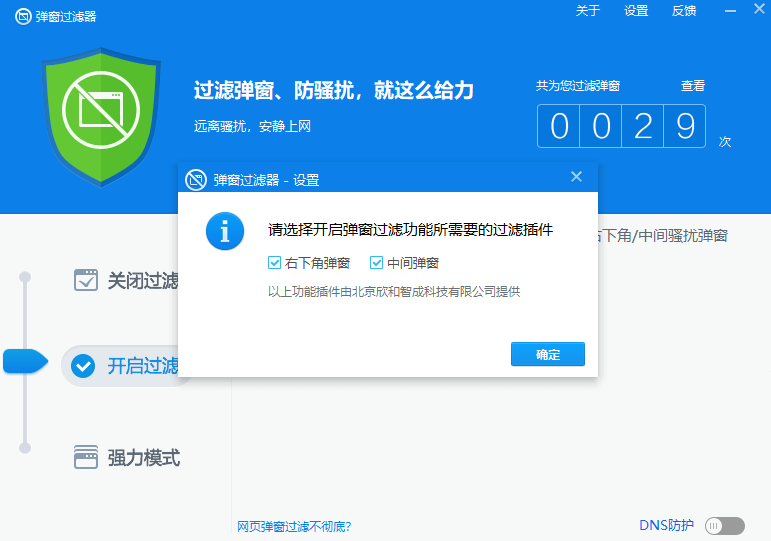771x541 pixels.
Task: Uncheck the 中间弹窗 checkbox
Action: pyautogui.click(x=377, y=263)
